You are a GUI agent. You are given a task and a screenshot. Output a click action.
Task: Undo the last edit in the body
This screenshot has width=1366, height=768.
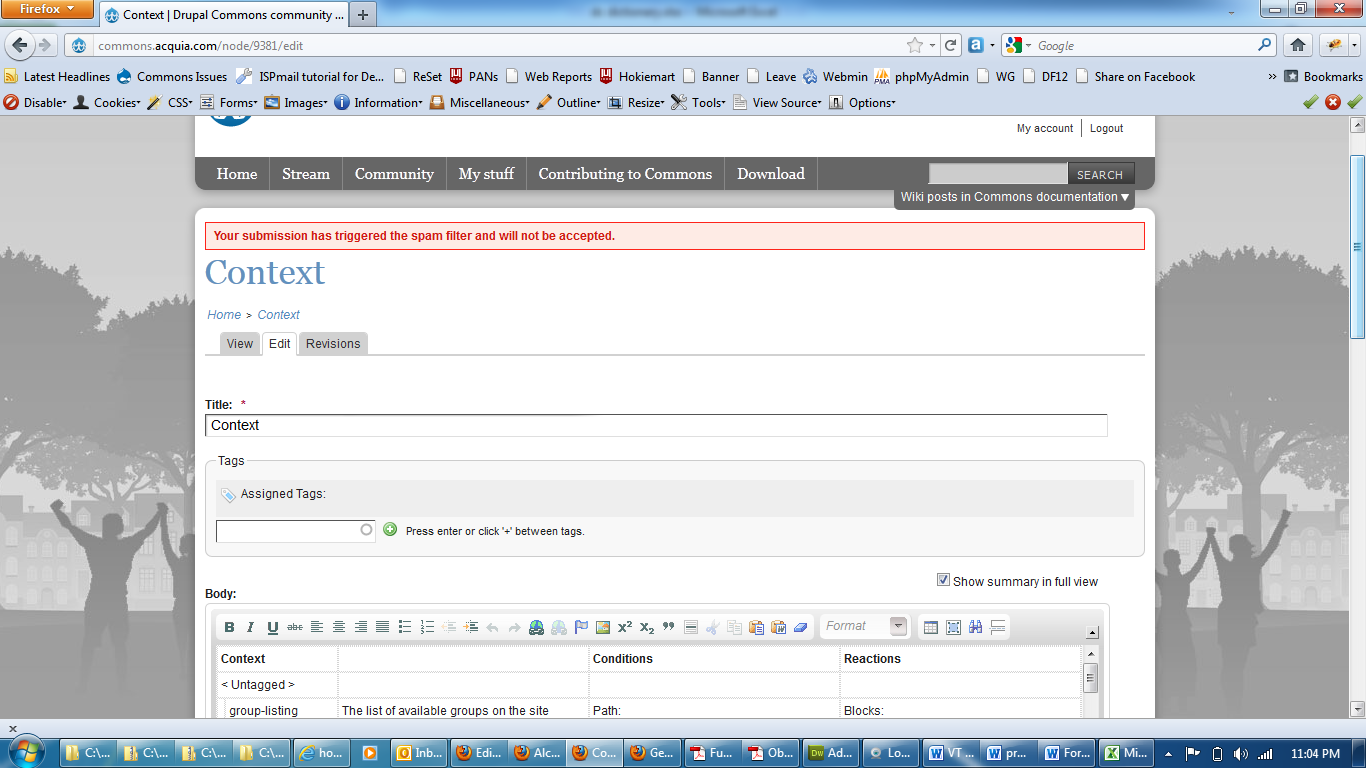tap(491, 627)
